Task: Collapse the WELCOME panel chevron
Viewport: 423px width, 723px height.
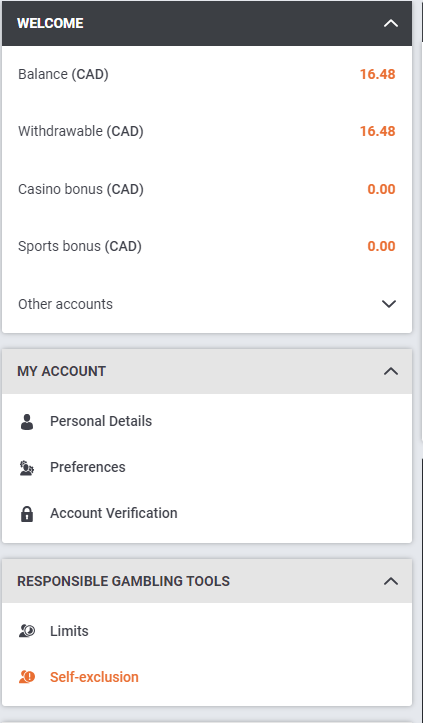Action: (390, 23)
